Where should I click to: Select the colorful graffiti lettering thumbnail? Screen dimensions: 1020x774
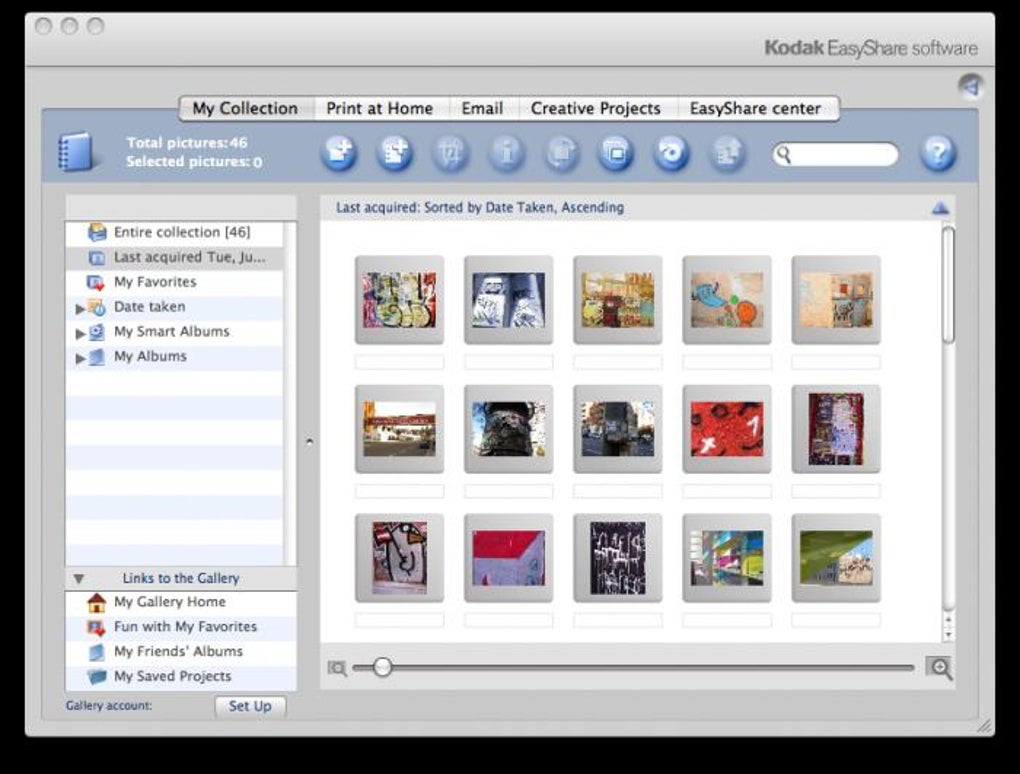click(399, 300)
